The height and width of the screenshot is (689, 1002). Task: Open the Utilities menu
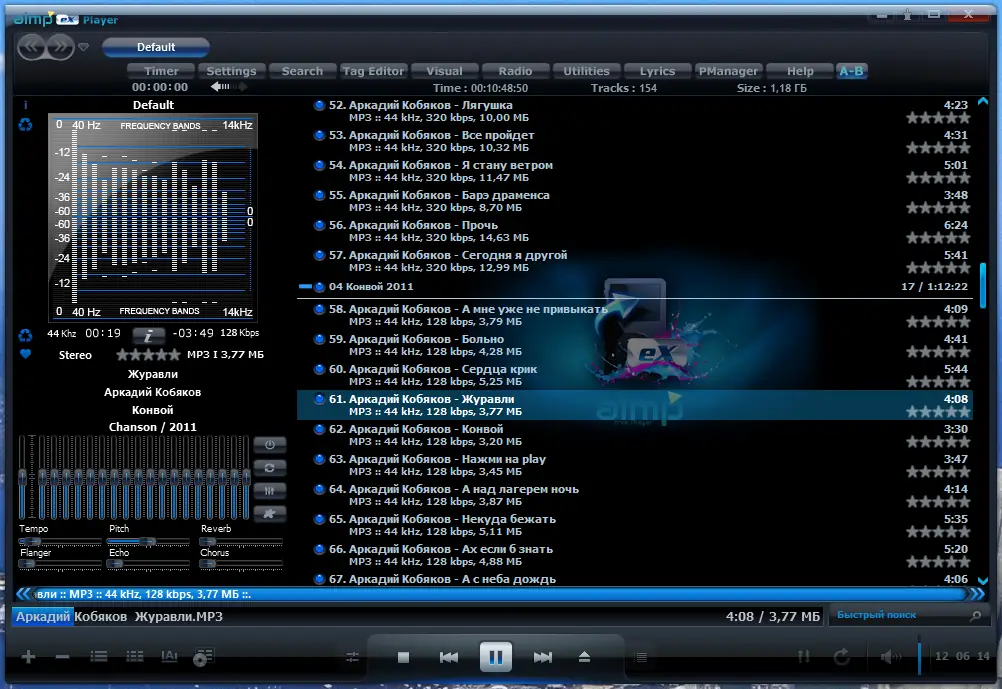click(x=587, y=71)
